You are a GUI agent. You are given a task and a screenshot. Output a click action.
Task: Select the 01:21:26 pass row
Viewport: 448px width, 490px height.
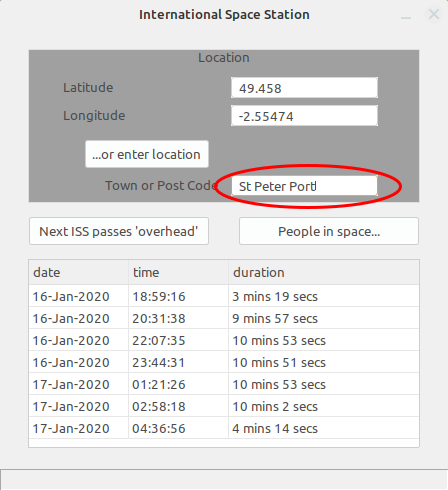click(x=224, y=384)
